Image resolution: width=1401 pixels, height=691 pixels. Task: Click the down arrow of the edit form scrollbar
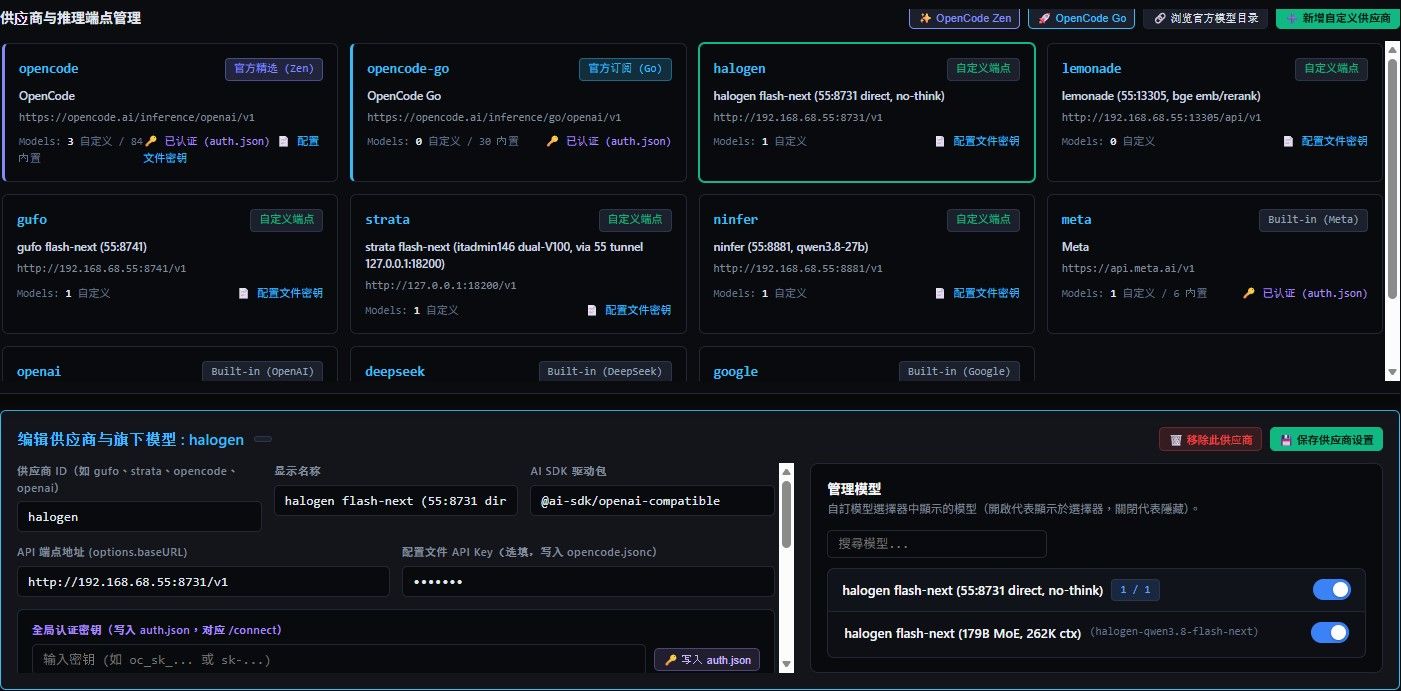pyautogui.click(x=786, y=663)
